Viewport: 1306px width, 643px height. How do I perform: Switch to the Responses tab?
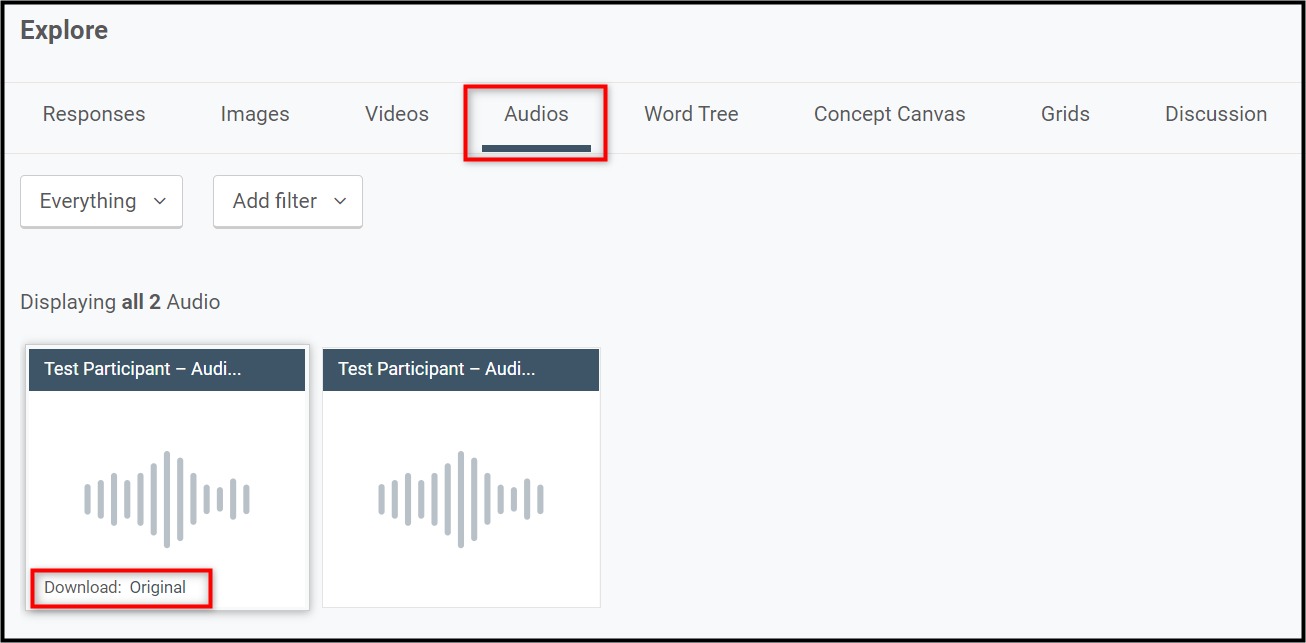coord(93,114)
